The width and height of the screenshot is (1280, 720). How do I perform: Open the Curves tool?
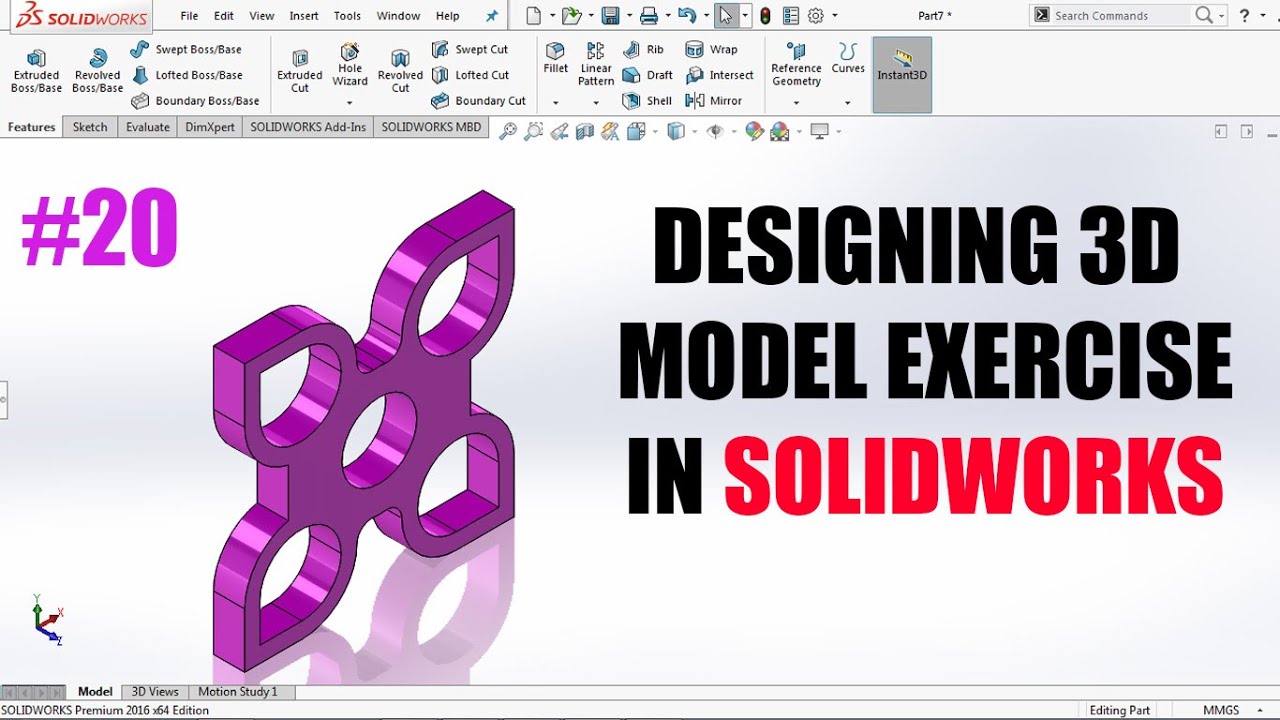(x=848, y=59)
